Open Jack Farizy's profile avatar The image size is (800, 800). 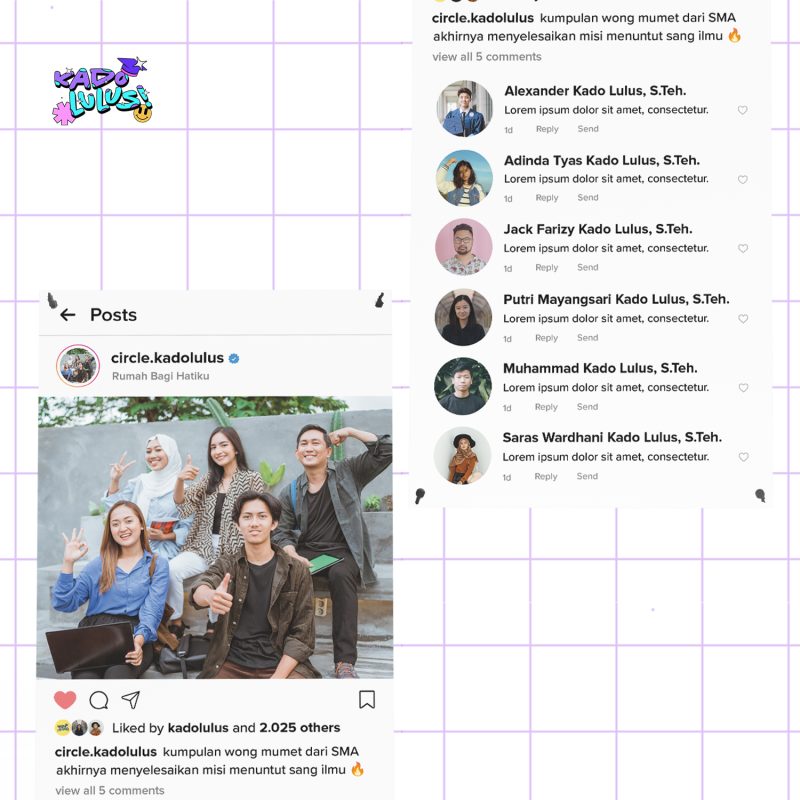[464, 247]
